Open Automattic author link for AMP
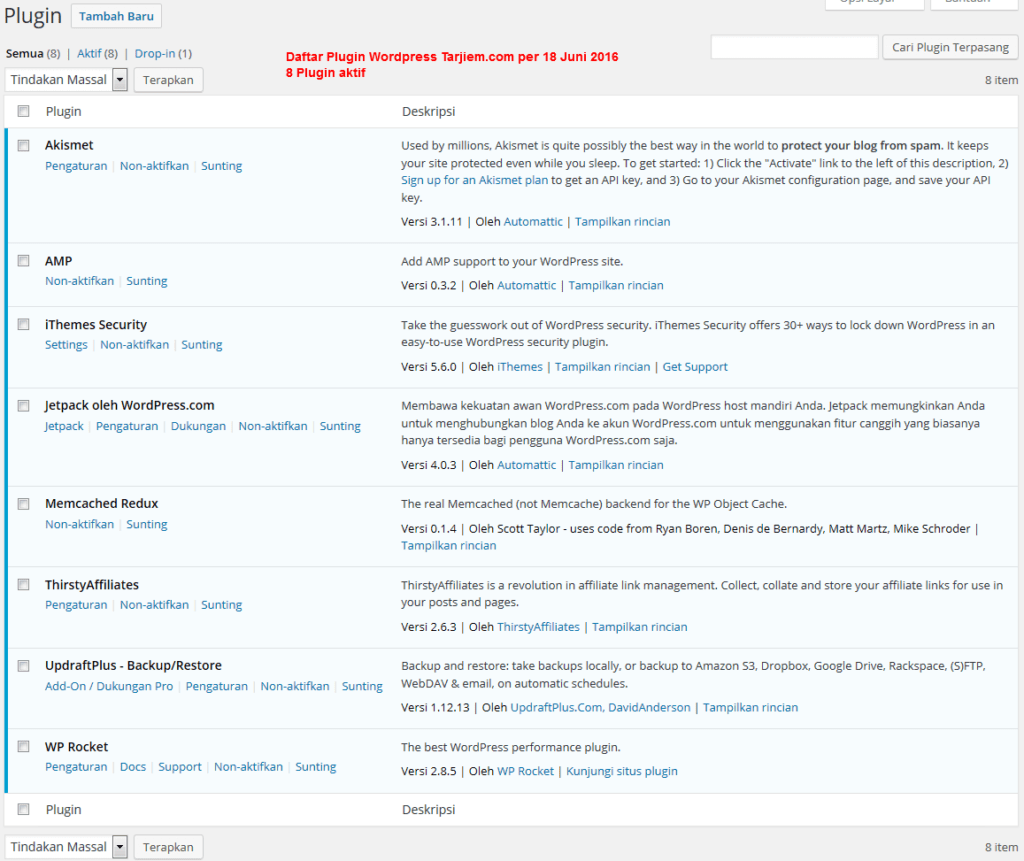This screenshot has height=861, width=1024. (526, 285)
